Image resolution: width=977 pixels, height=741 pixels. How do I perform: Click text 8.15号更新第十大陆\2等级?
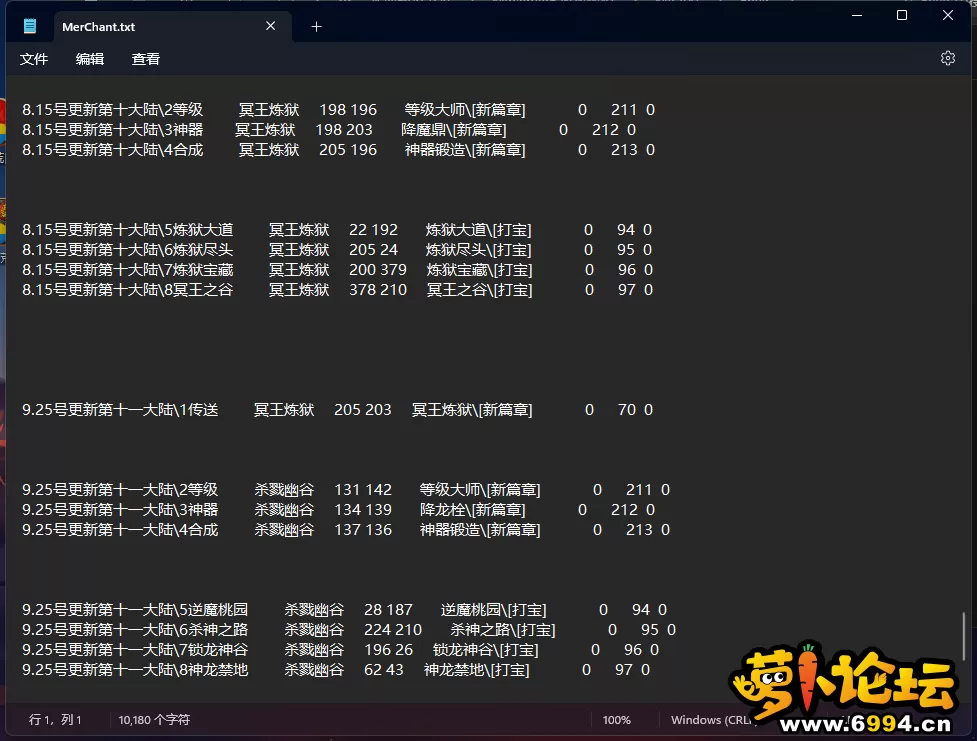(113, 110)
